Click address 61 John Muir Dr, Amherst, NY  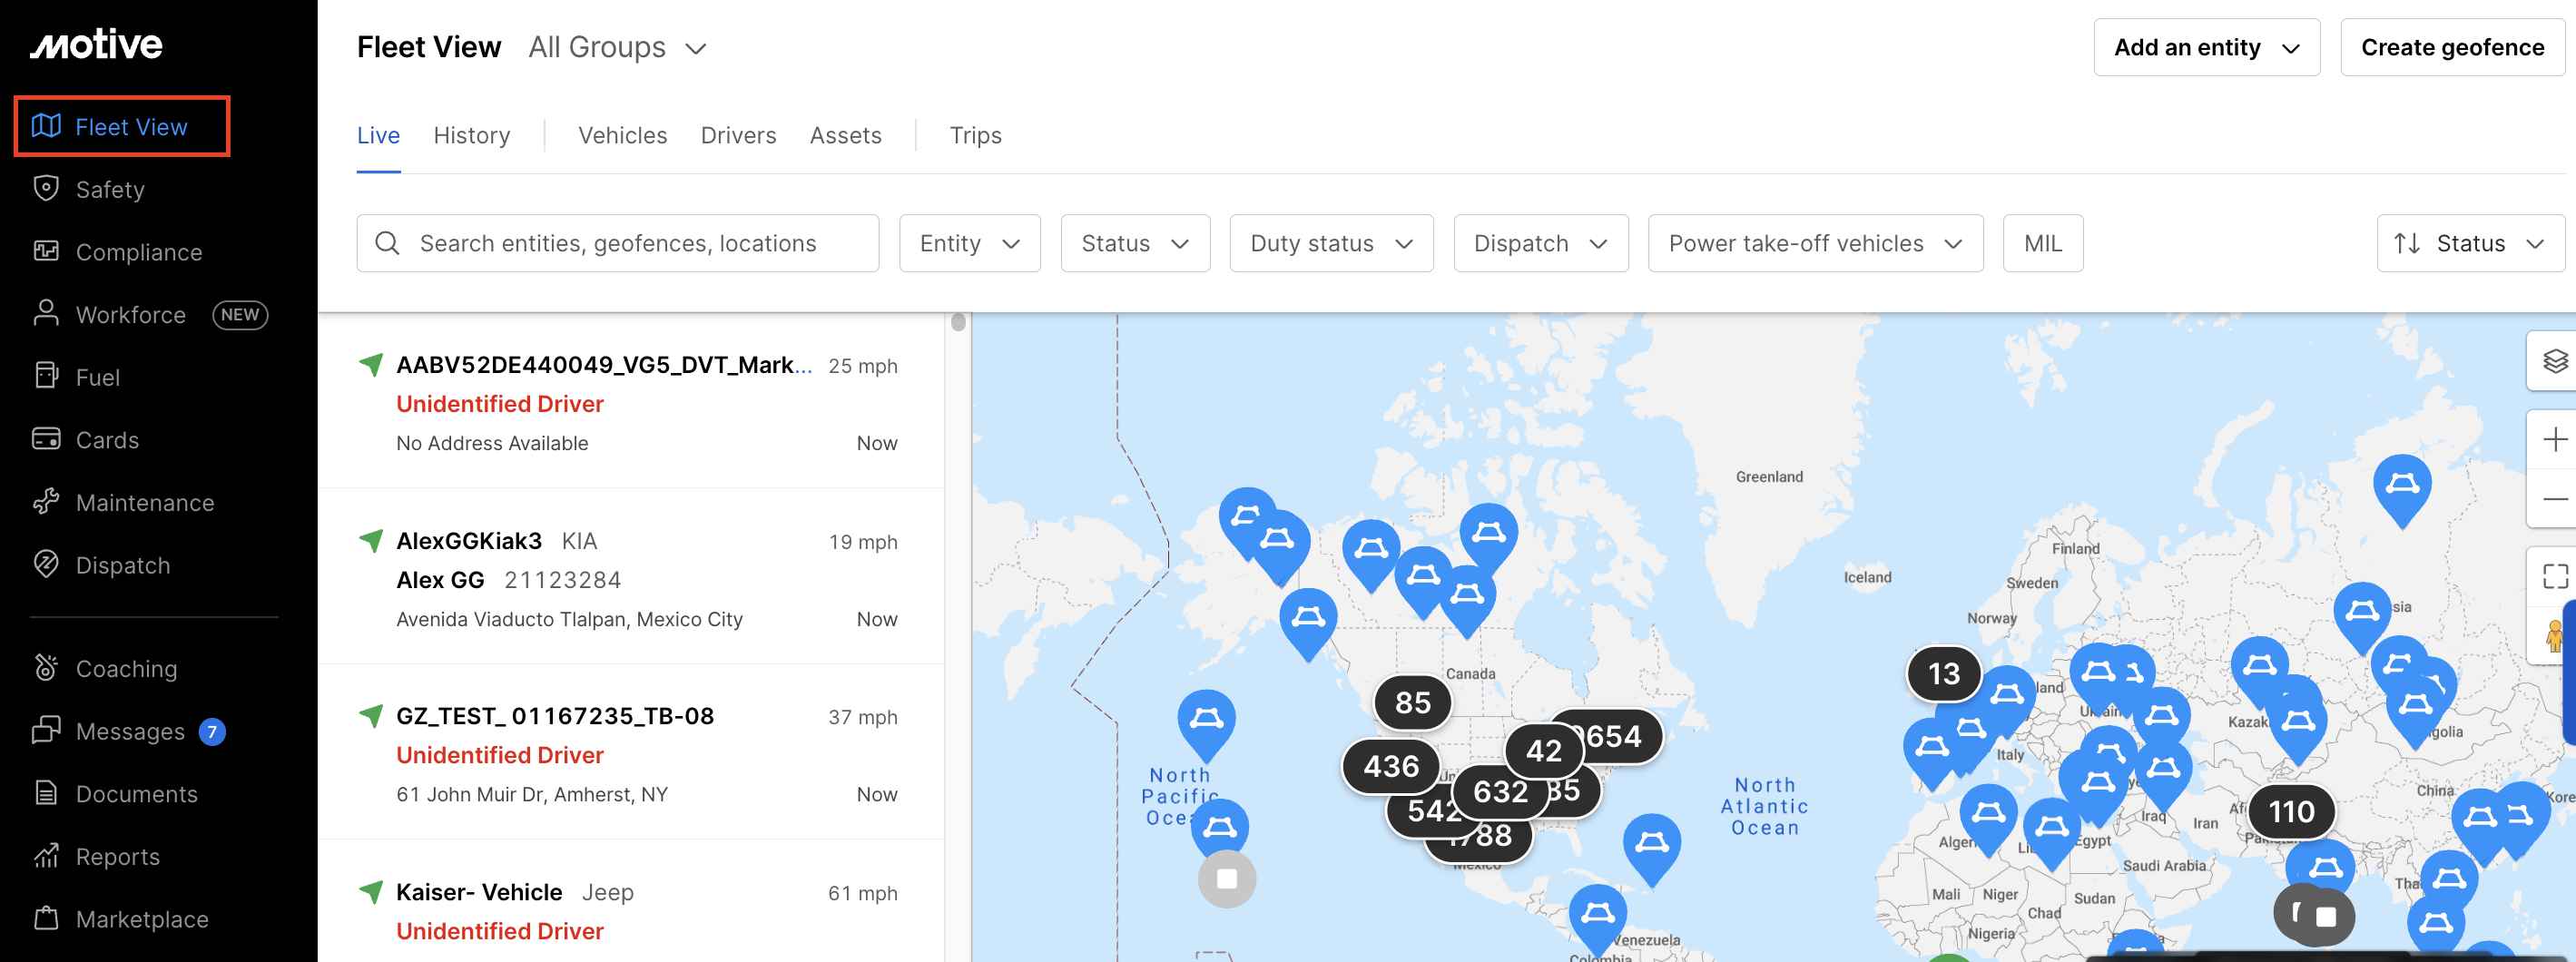point(532,794)
